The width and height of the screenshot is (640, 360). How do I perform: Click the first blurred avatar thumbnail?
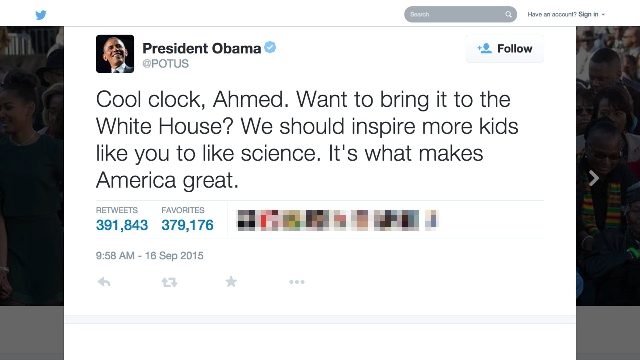pos(246,220)
